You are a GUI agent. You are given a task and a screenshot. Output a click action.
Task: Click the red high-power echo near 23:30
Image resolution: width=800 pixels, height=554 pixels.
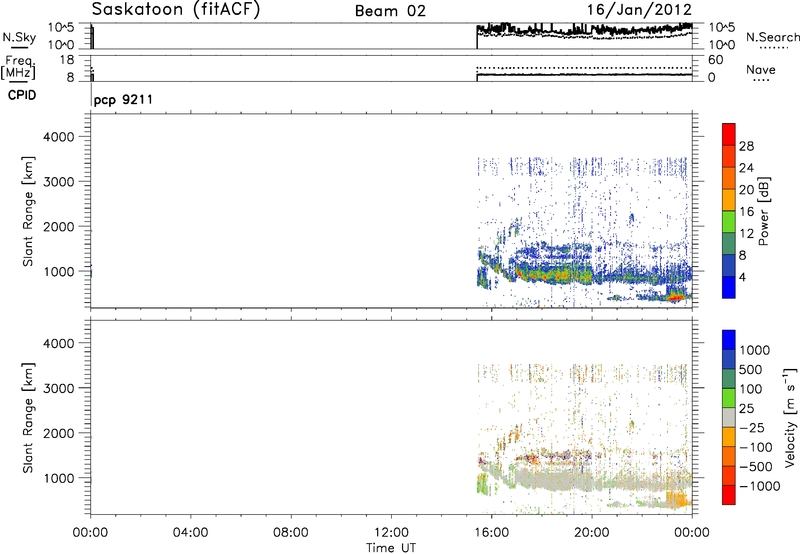(x=677, y=297)
